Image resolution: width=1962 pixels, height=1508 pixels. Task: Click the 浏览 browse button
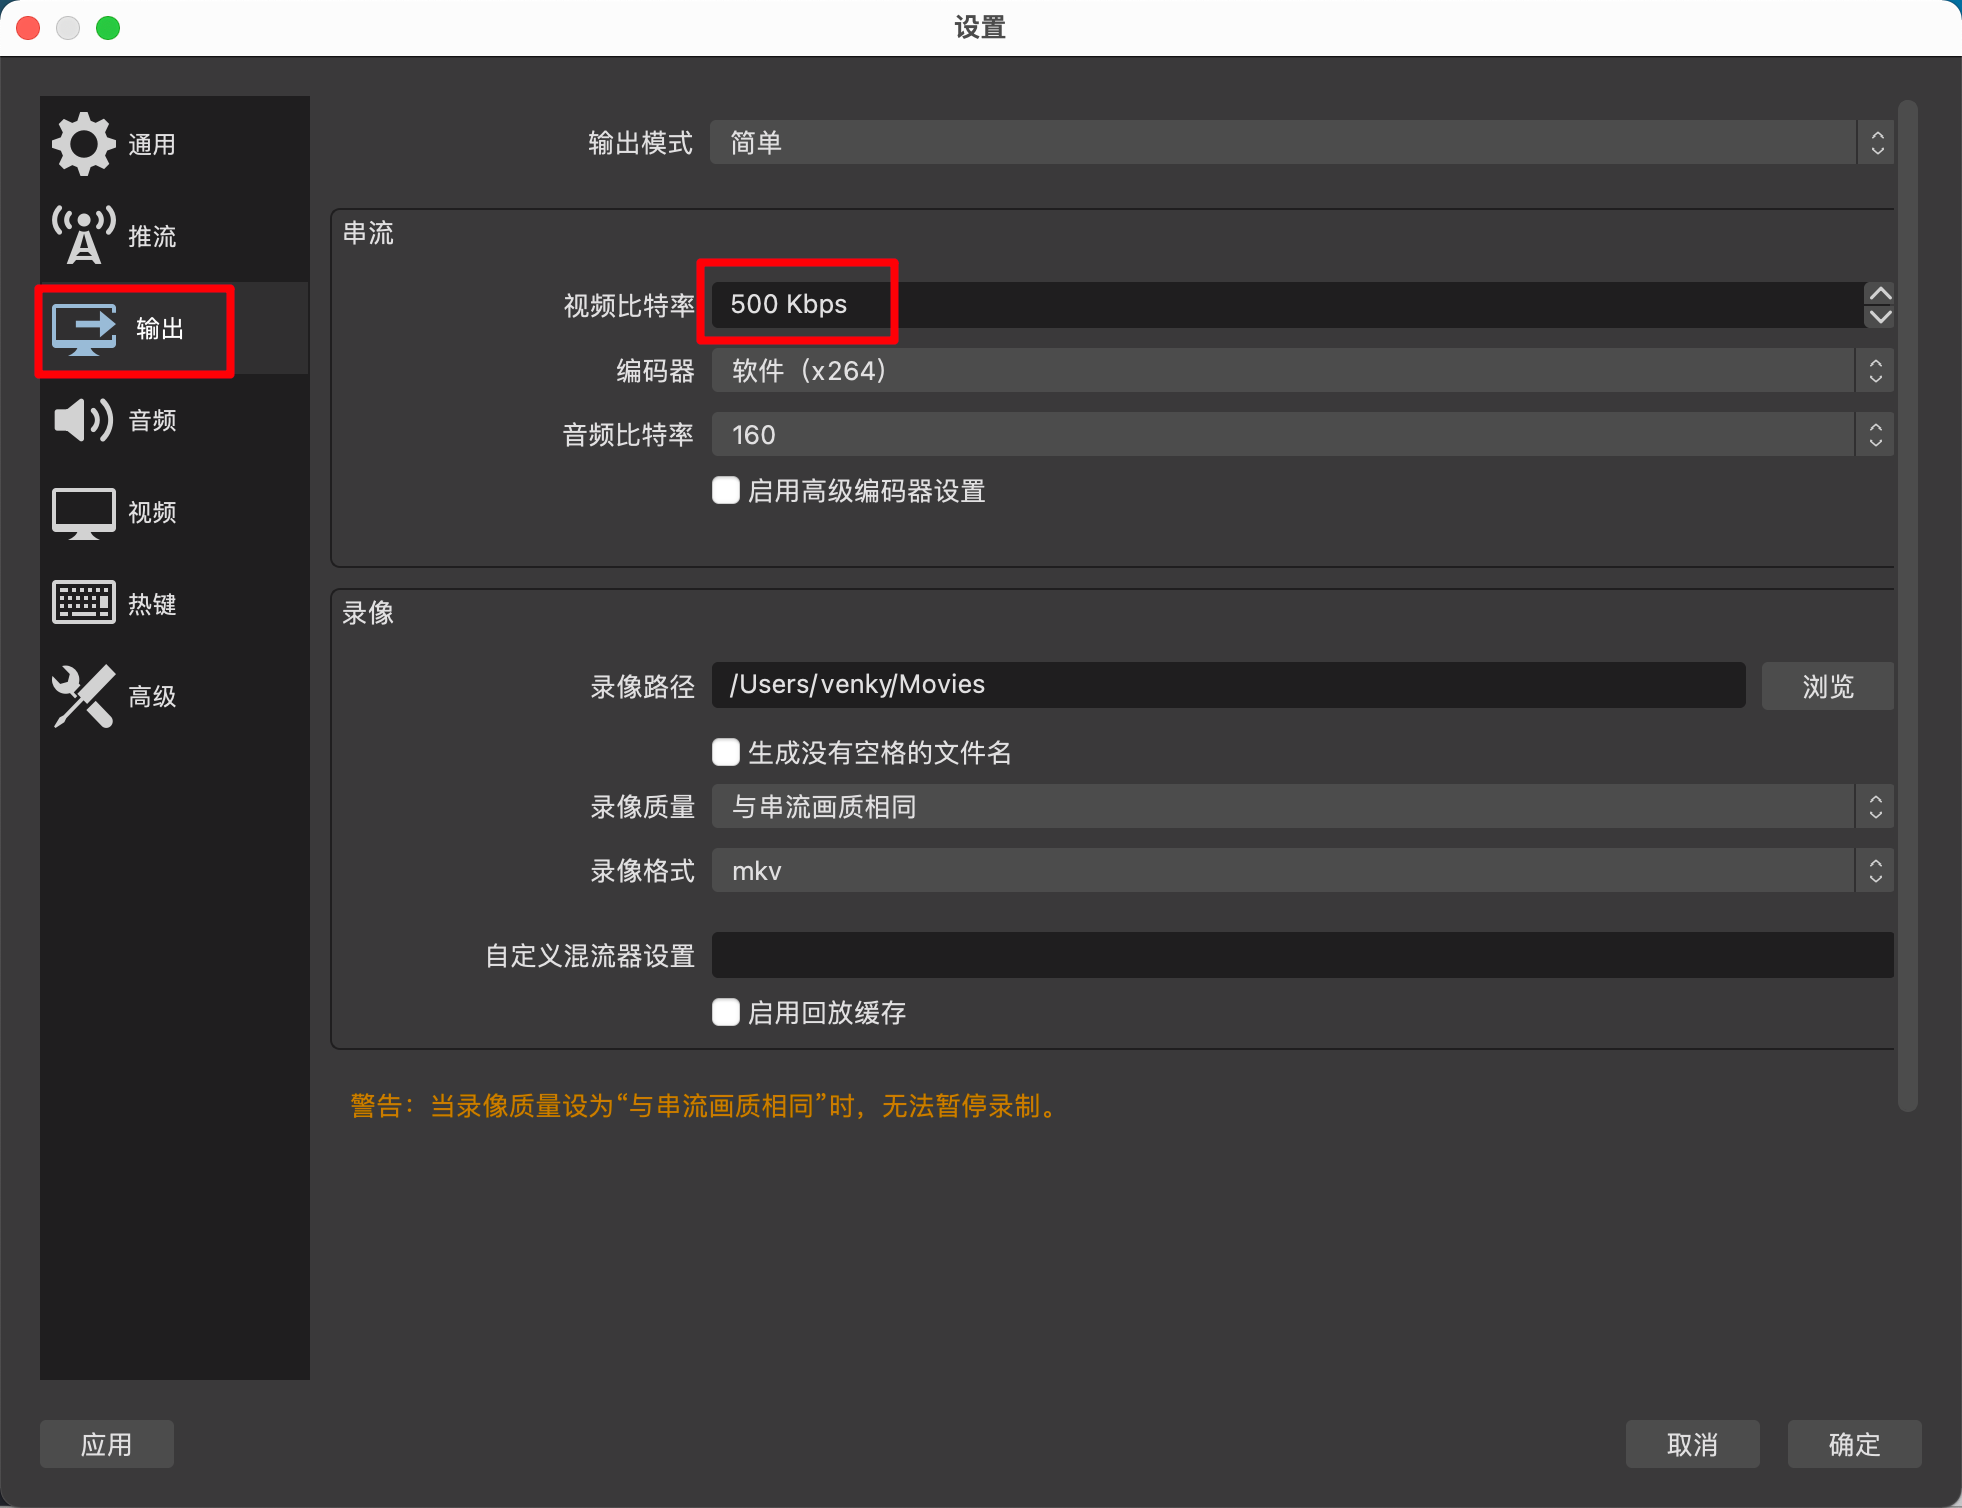(1827, 686)
